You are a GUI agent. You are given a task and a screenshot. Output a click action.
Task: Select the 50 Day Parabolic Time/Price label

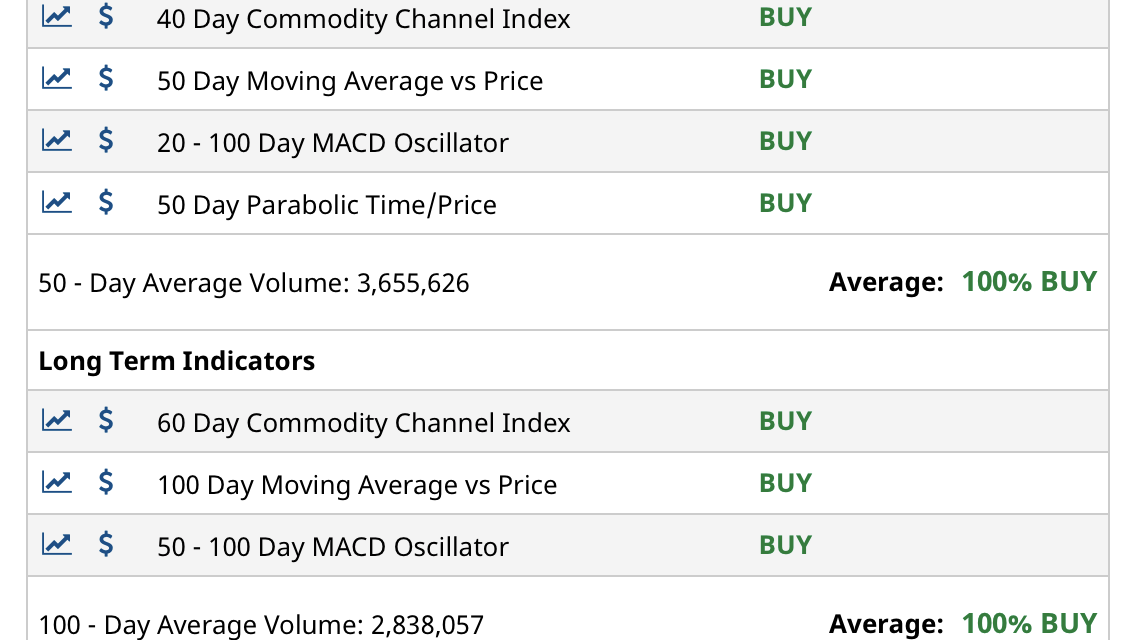[327, 204]
